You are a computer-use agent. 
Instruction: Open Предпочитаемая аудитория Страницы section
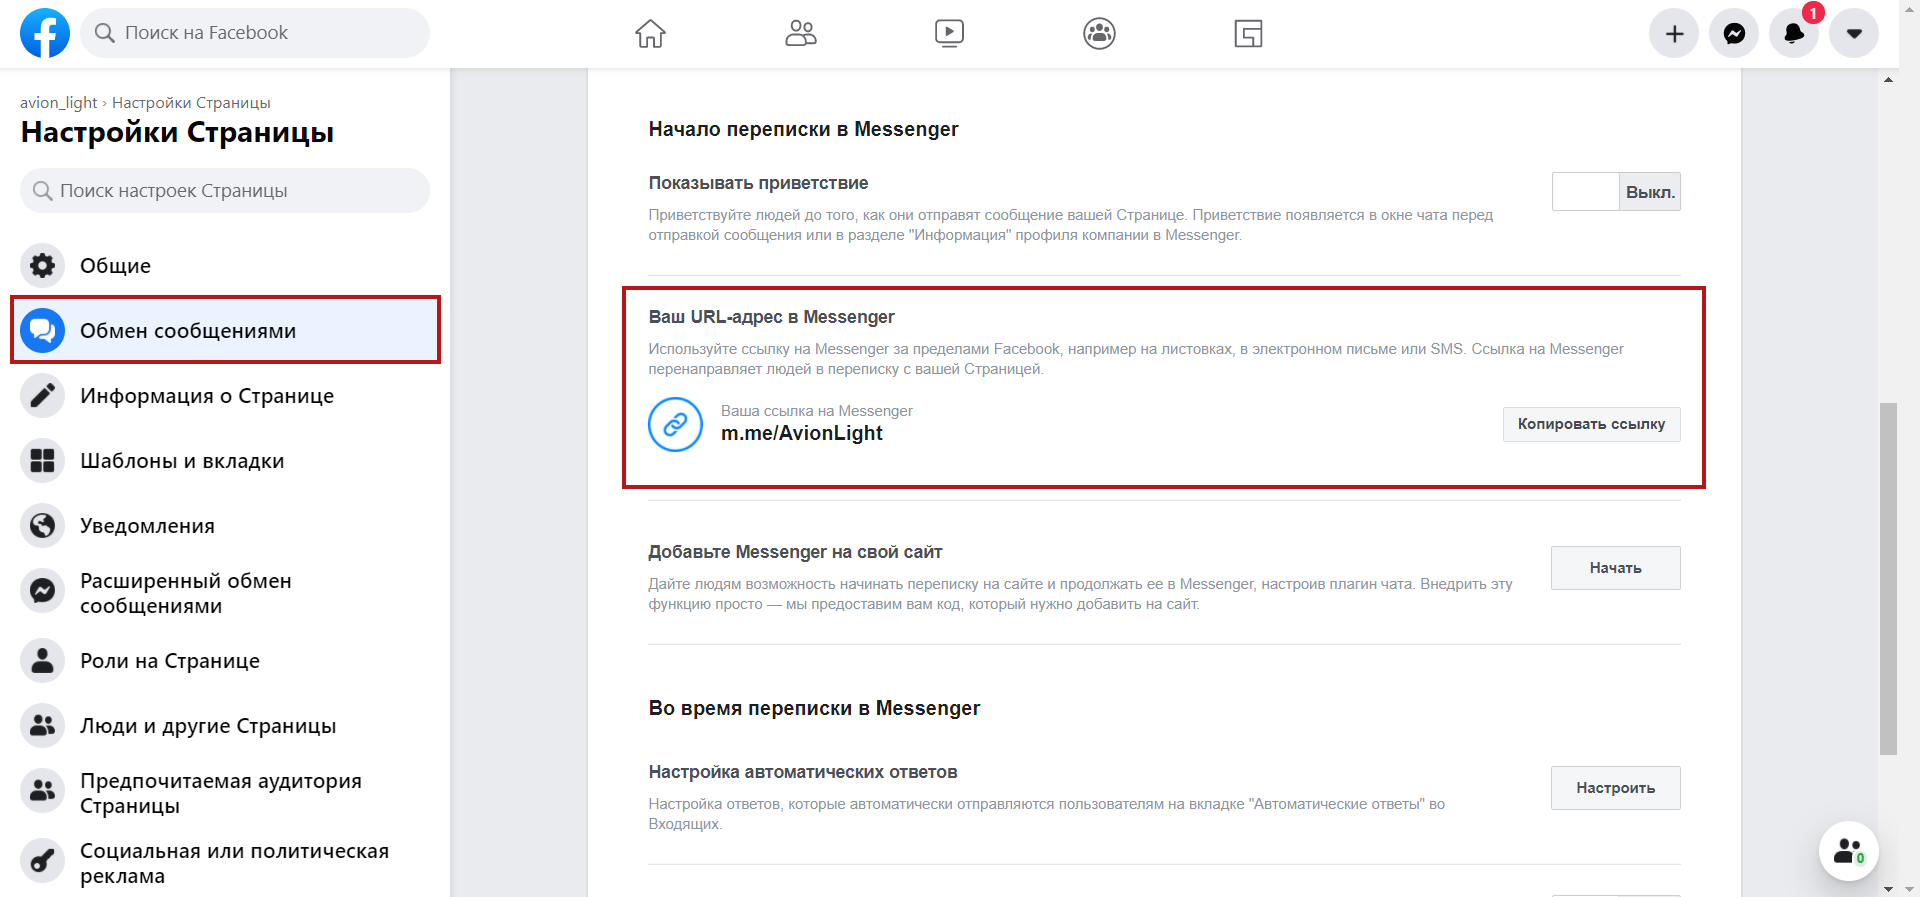[x=225, y=793]
